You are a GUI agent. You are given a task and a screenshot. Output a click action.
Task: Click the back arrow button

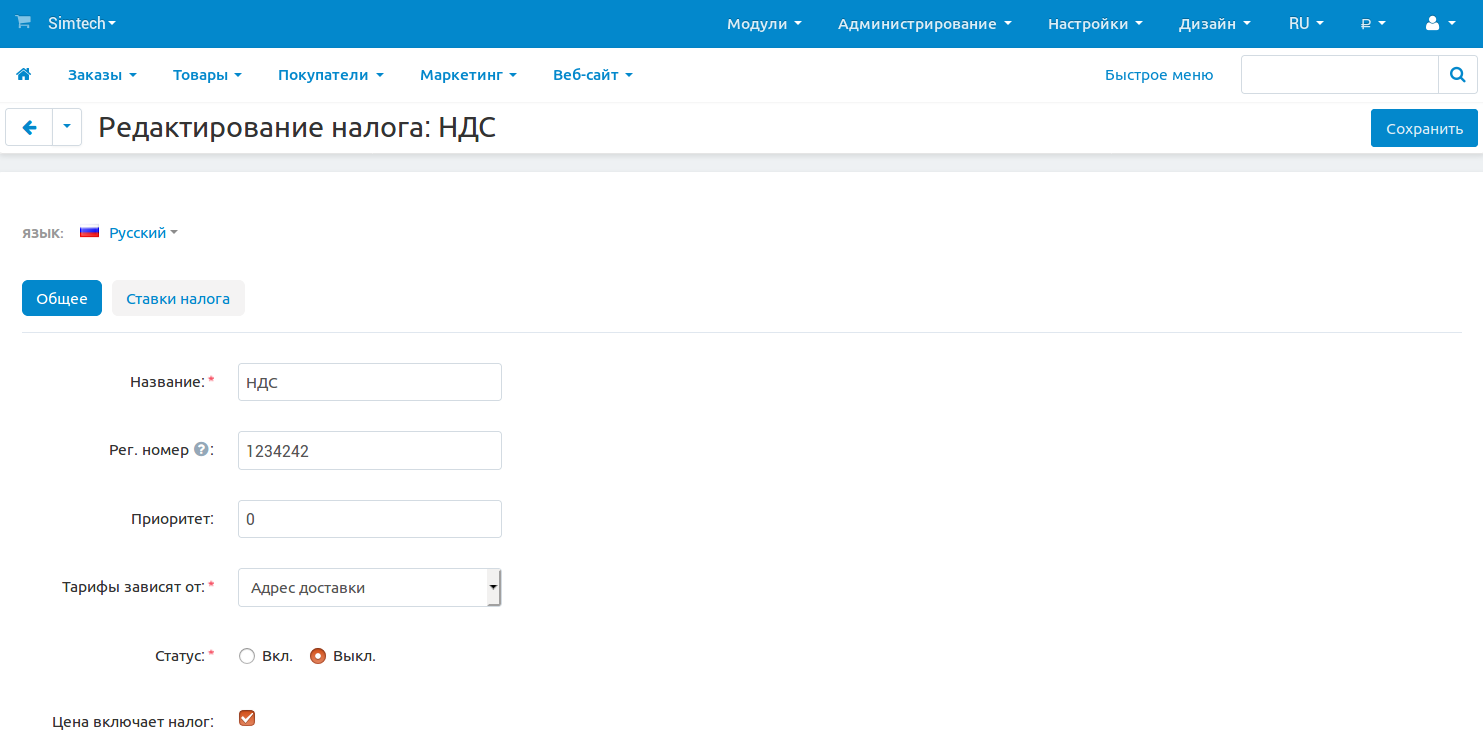coord(29,128)
